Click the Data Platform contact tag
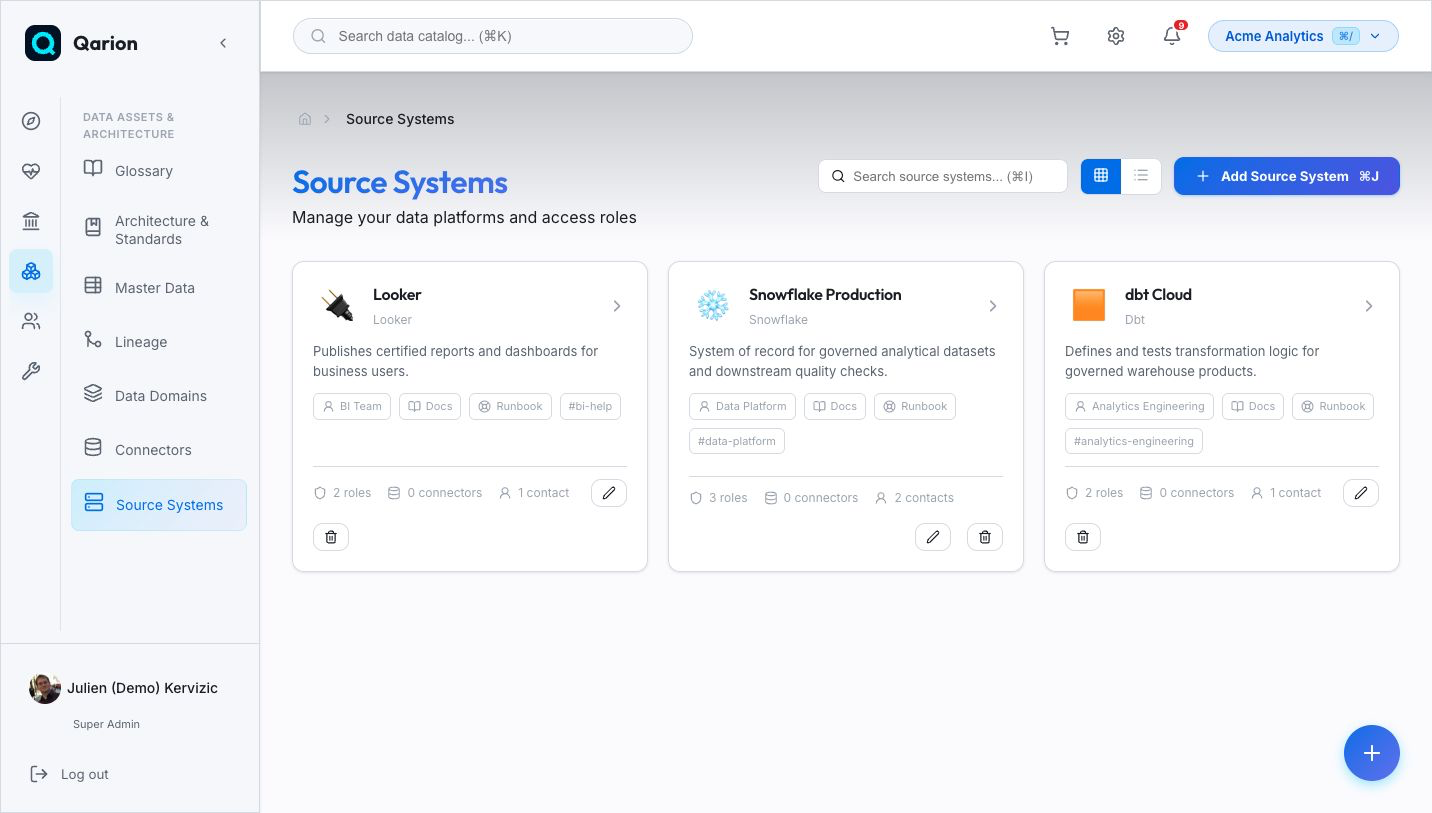Screen dimensions: 1432x813 coord(742,406)
